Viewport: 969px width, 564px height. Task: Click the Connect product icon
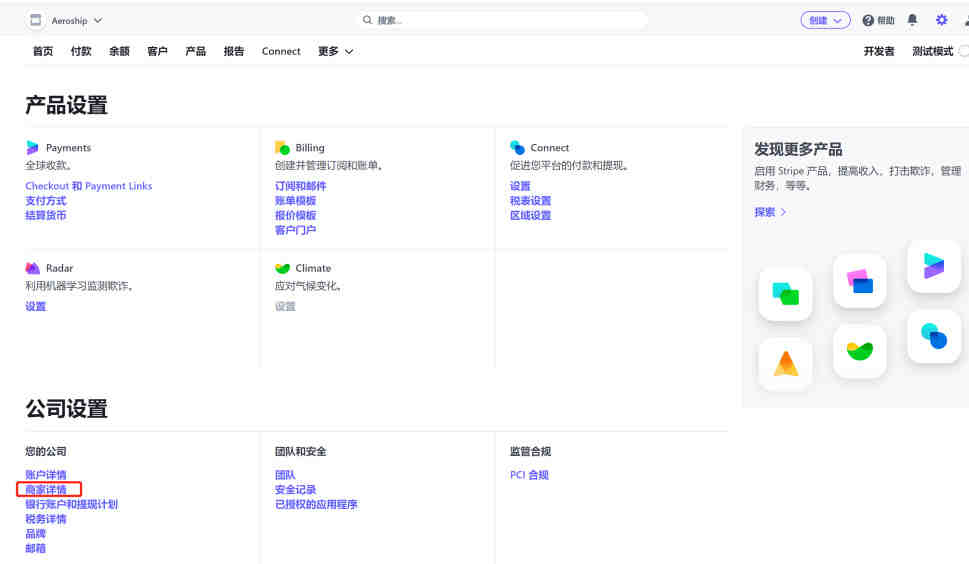(517, 148)
